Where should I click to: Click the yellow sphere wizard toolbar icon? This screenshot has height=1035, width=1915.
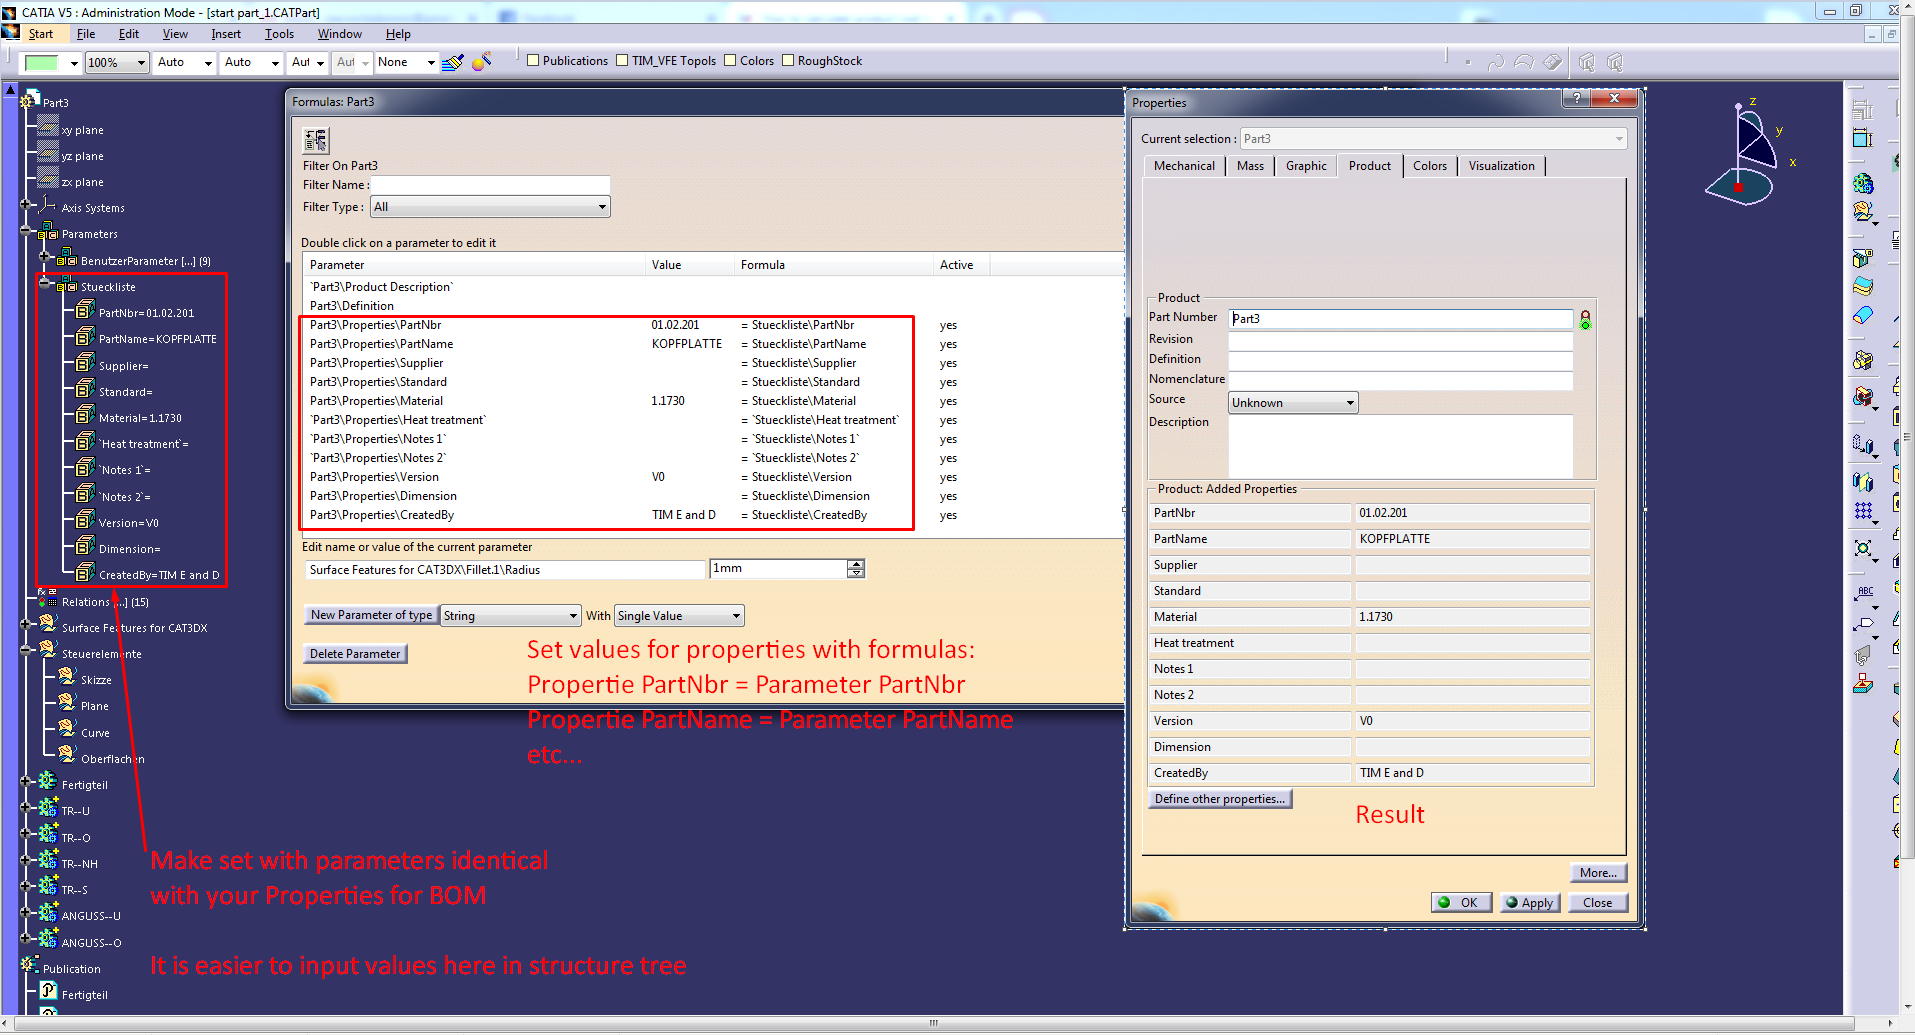(x=481, y=62)
